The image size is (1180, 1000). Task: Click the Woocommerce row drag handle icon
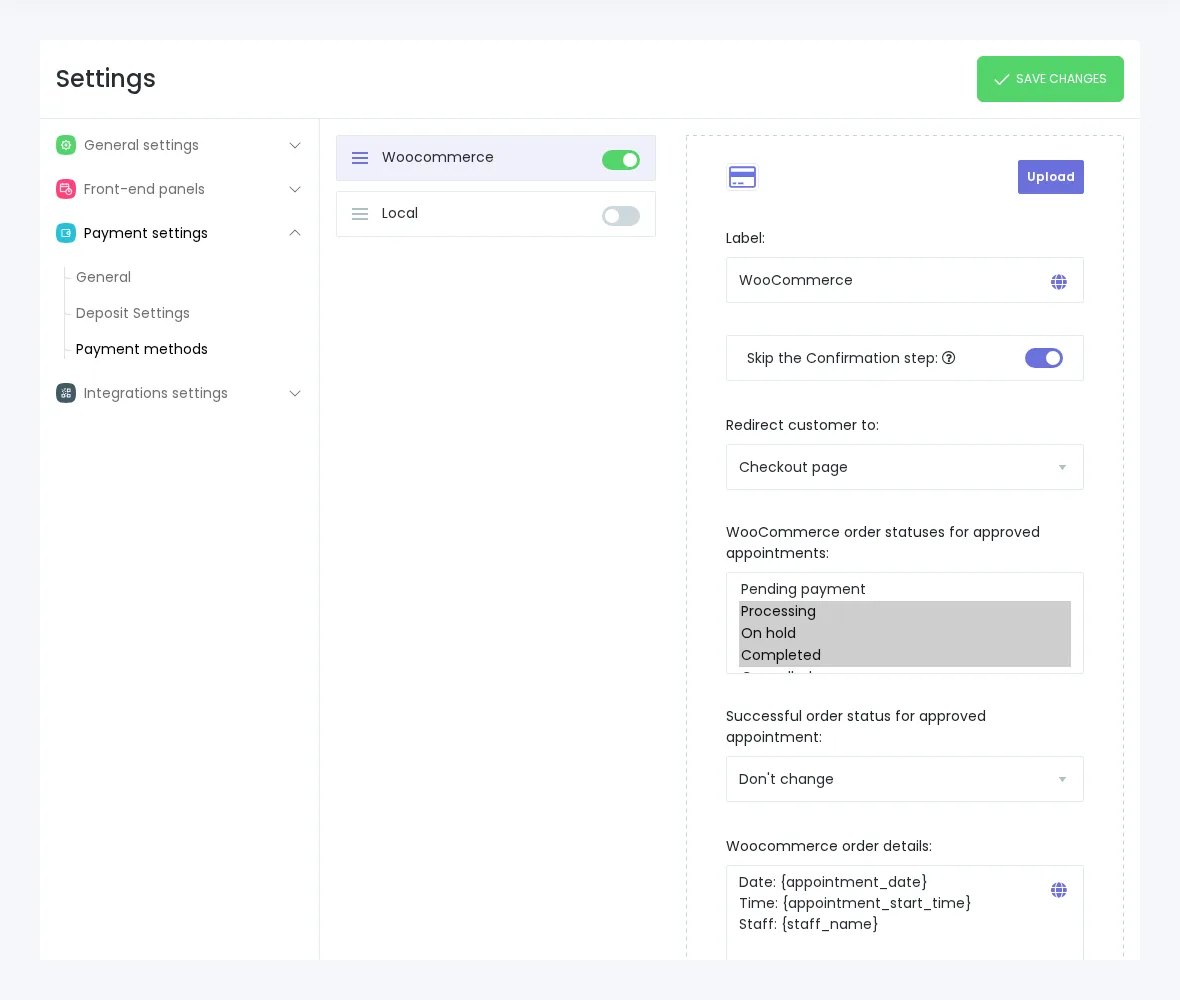(360, 158)
